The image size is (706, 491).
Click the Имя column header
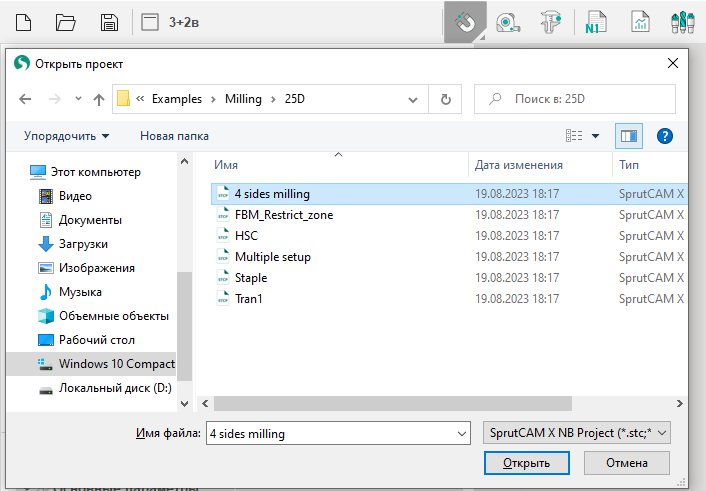tap(226, 165)
